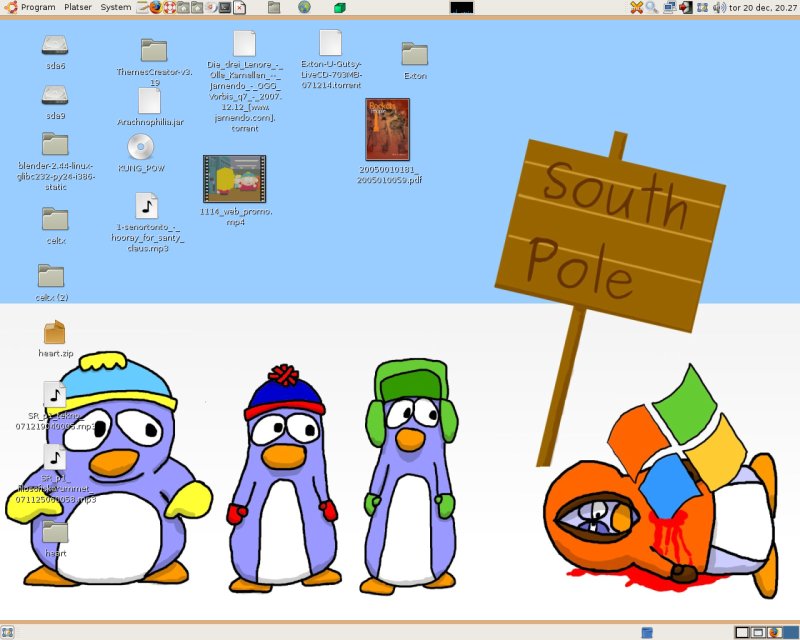Screen dimensions: 800x640
Task: Click the text editor launcher next to System
Action: pos(142,7)
